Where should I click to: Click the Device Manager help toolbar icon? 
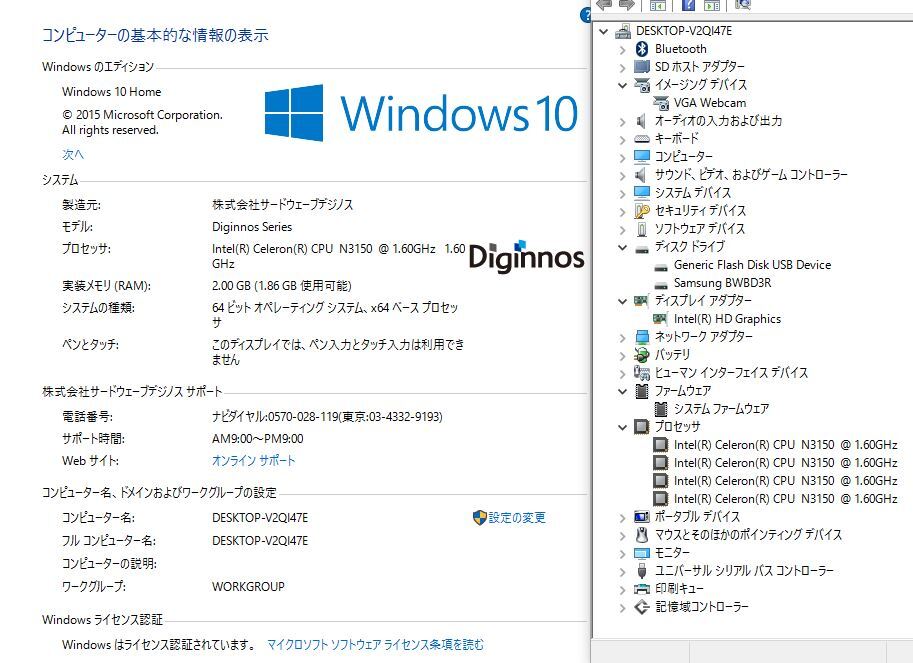(688, 5)
